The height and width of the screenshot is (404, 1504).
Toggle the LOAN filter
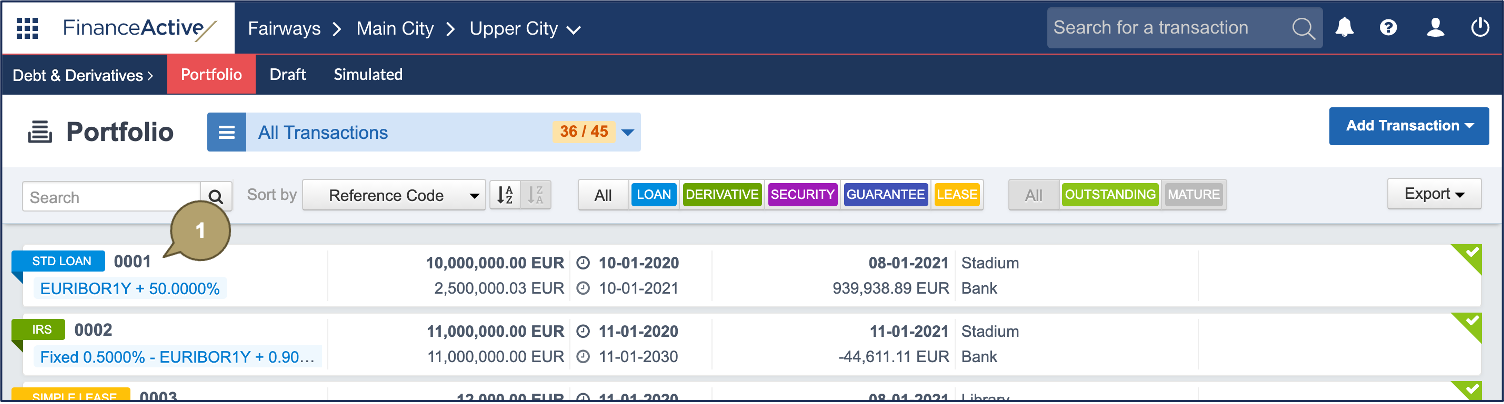(x=654, y=195)
